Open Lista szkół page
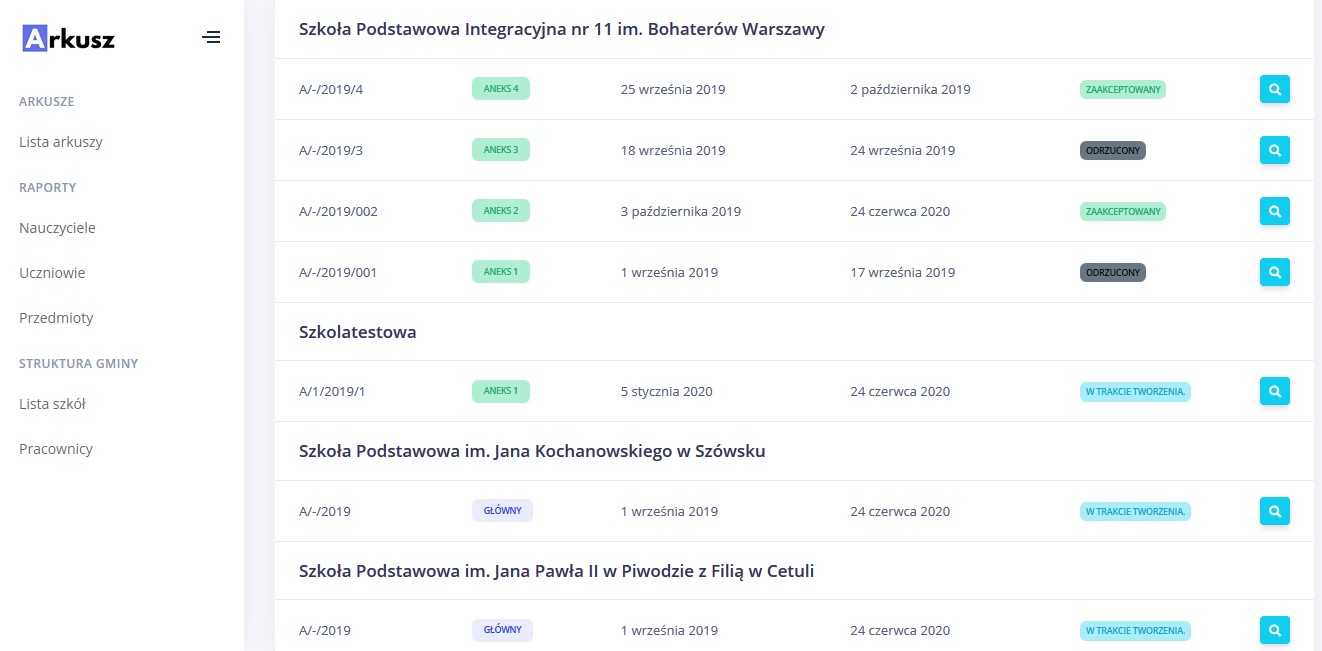Image resolution: width=1322 pixels, height=651 pixels. coord(52,404)
